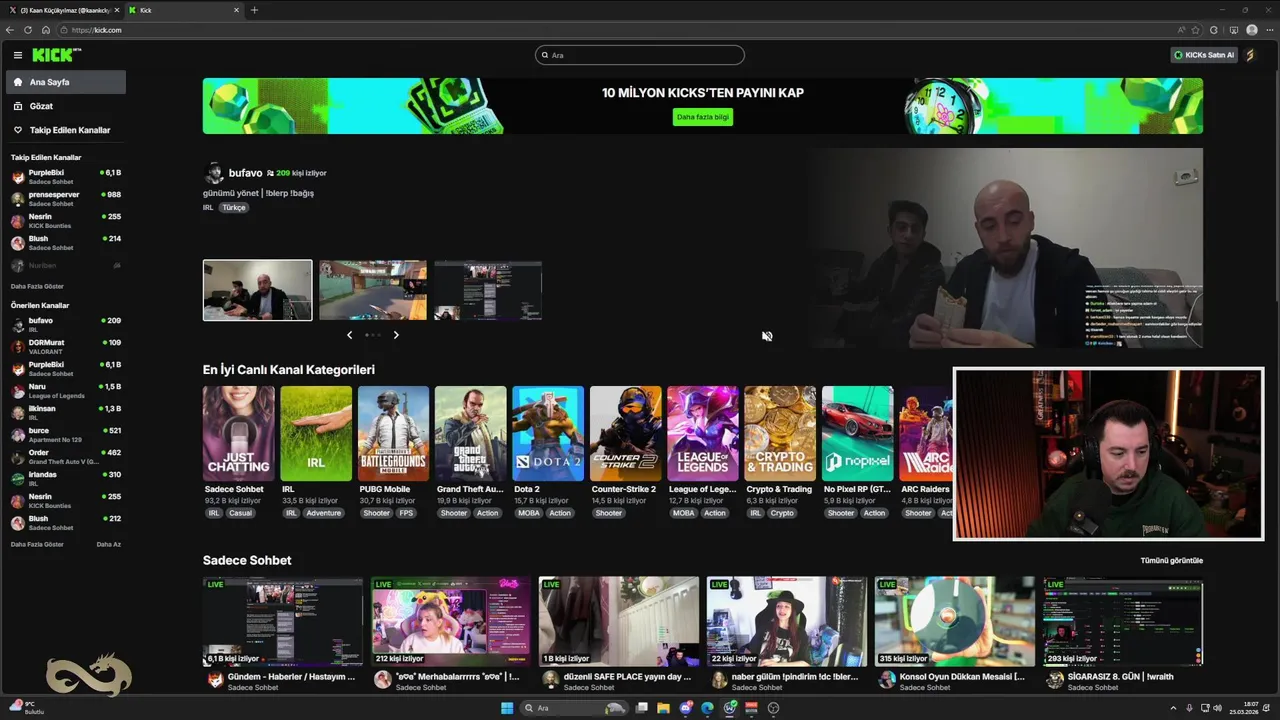Image resolution: width=1280 pixels, height=720 pixels.
Task: Switch to the X Kaan Küçükyılmaz tab
Action: point(62,10)
